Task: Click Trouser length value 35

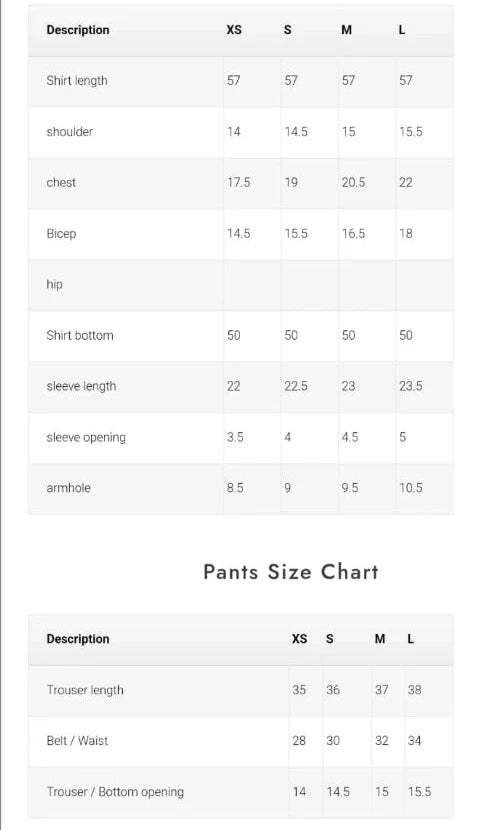Action: [x=299, y=690]
